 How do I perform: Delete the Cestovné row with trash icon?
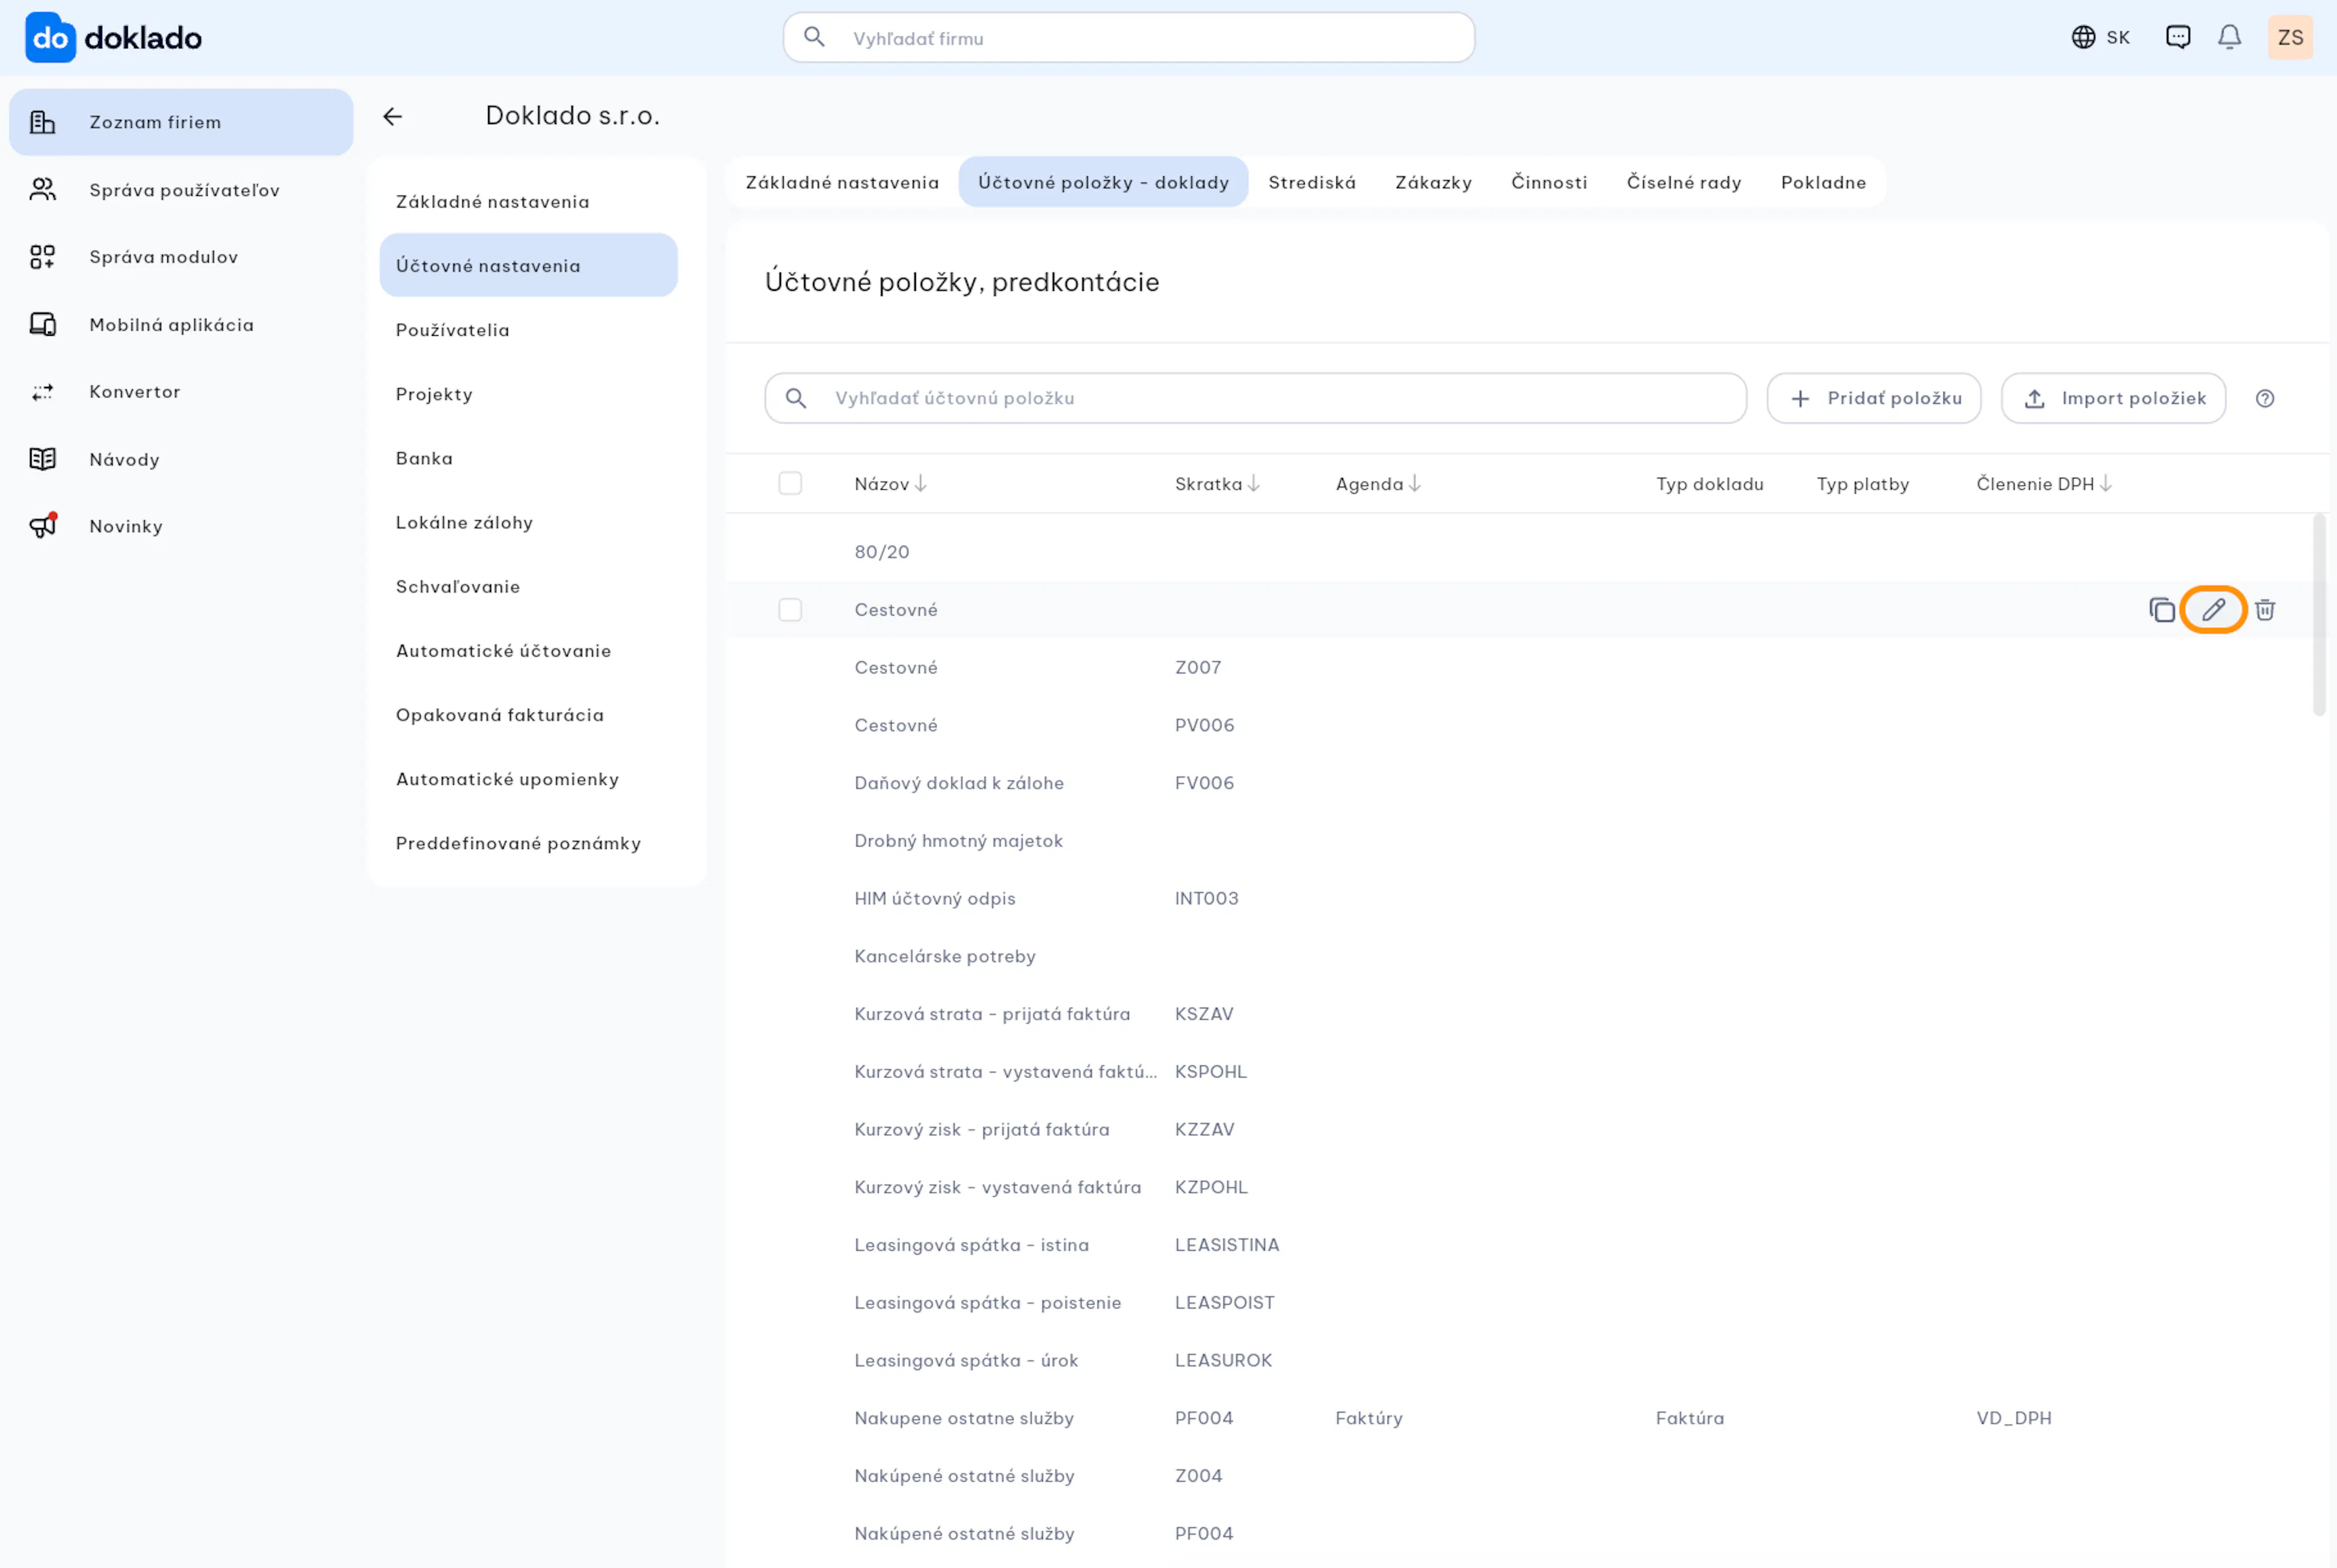pyautogui.click(x=2265, y=610)
